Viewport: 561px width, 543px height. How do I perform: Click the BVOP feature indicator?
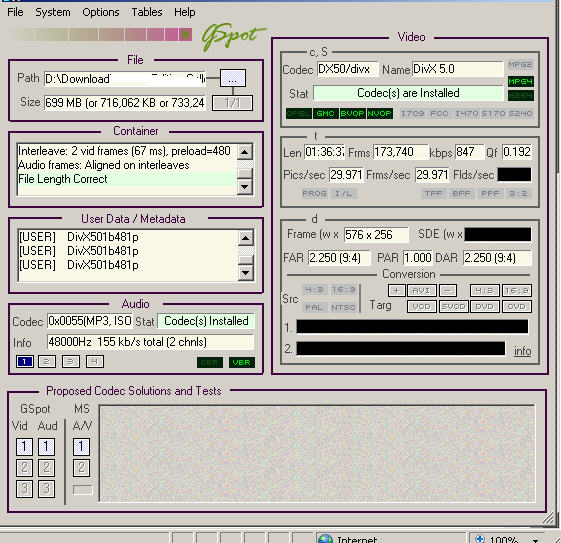(352, 114)
